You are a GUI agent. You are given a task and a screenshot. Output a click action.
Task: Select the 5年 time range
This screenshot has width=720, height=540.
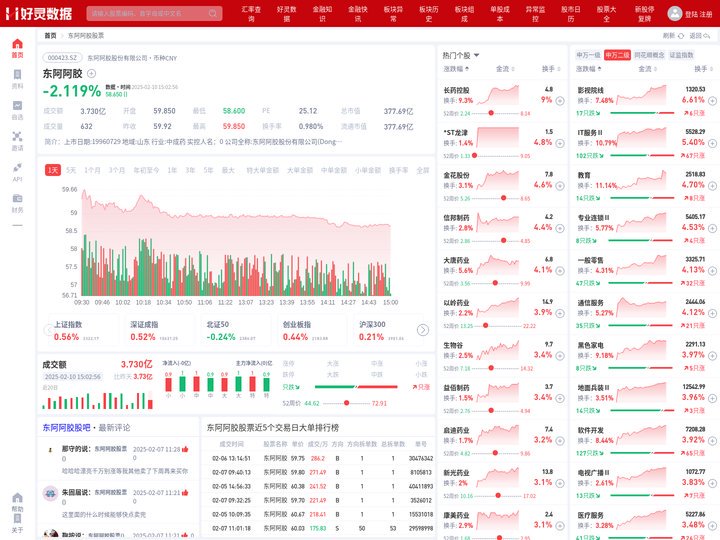208,170
